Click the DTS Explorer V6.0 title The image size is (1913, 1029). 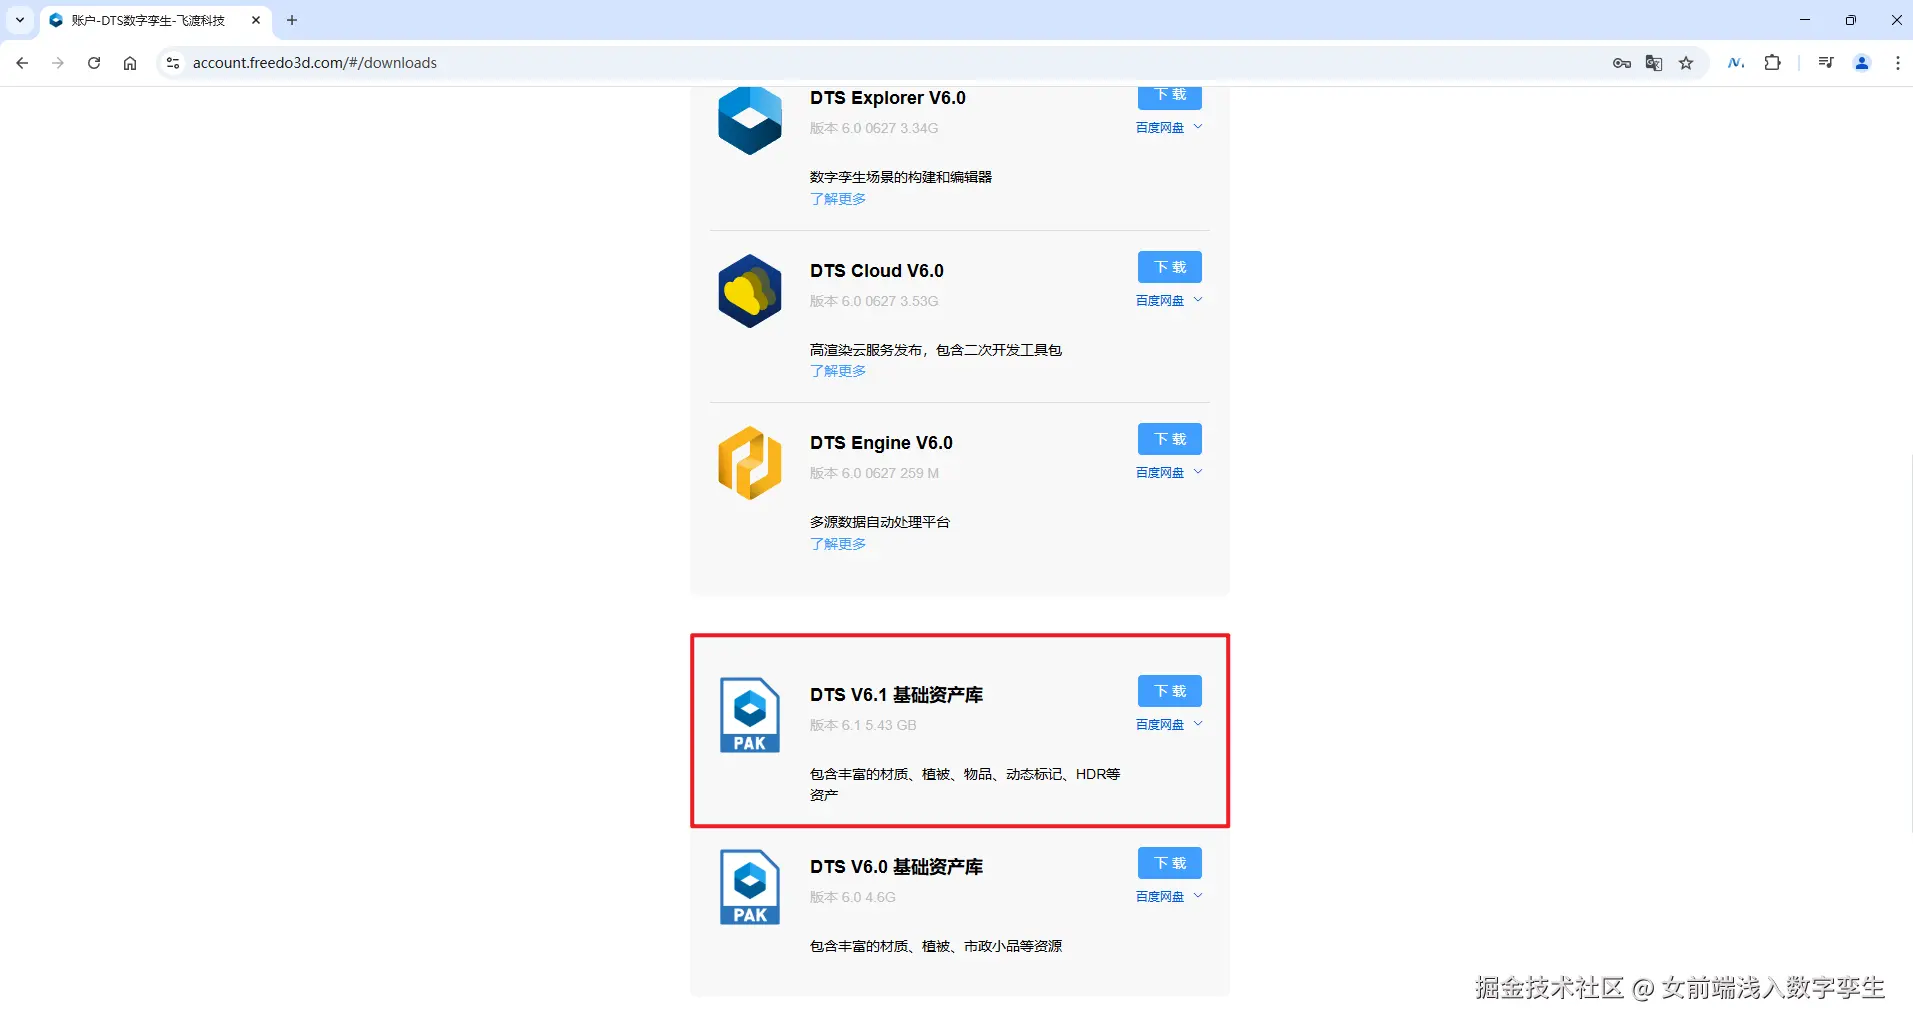888,98
